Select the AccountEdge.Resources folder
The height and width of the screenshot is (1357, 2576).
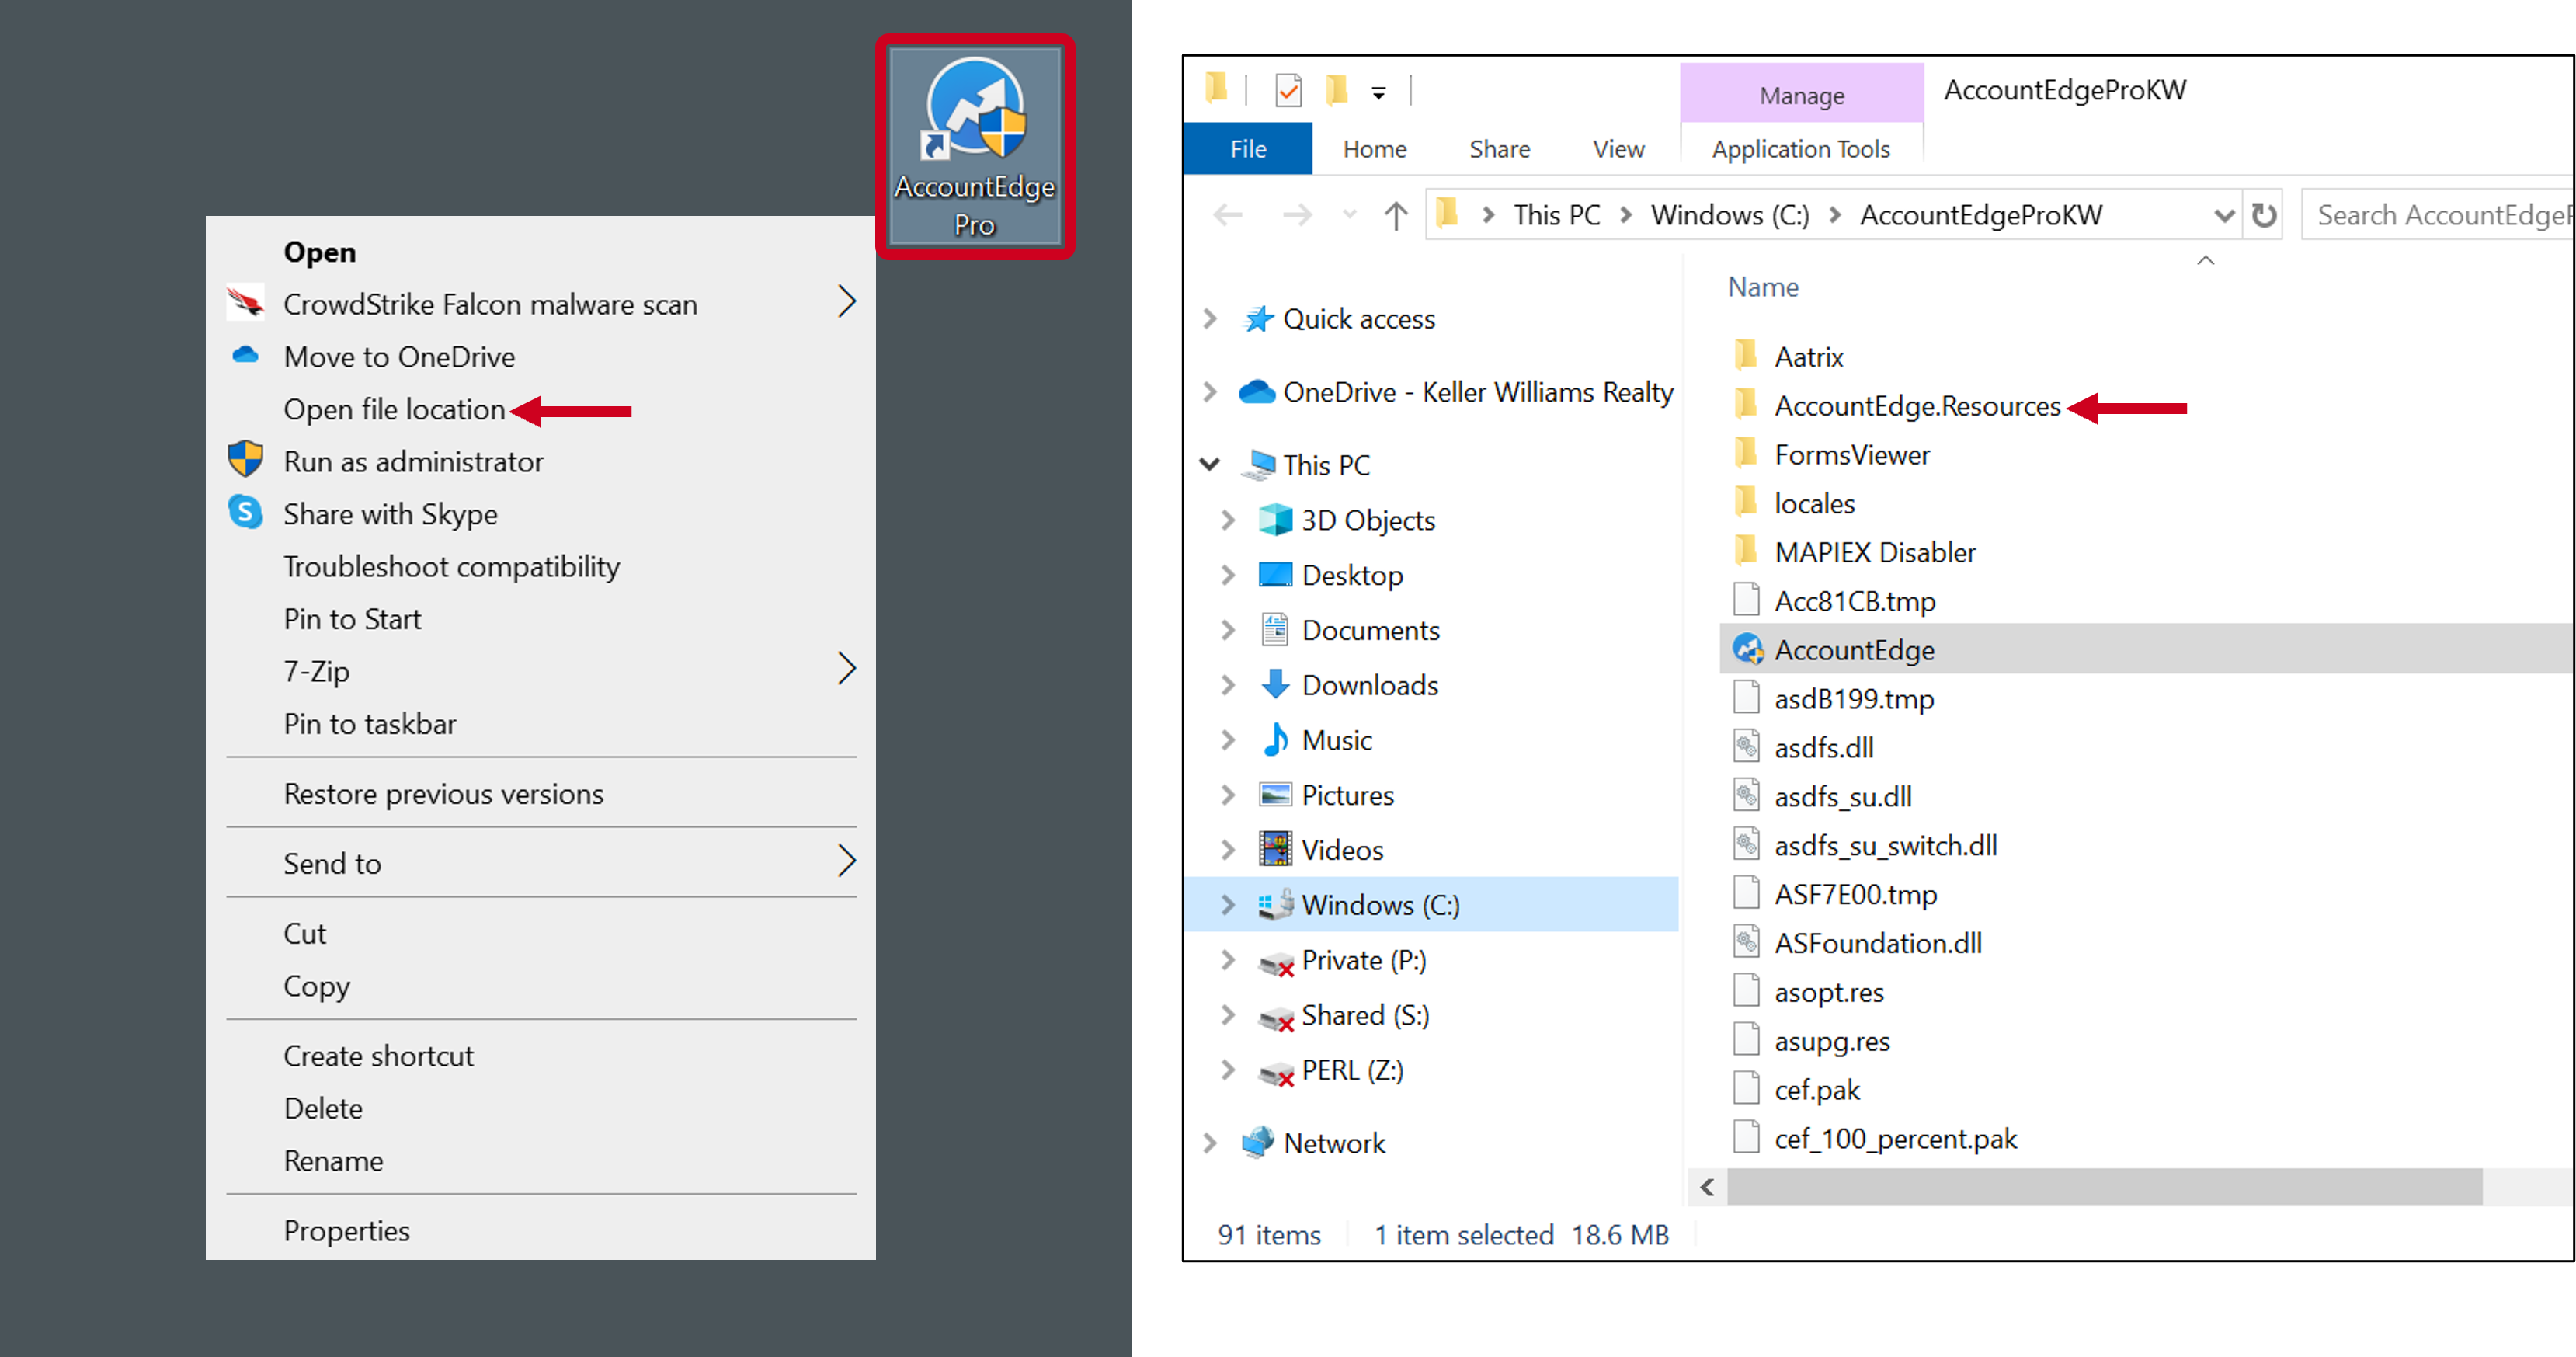[1917, 406]
